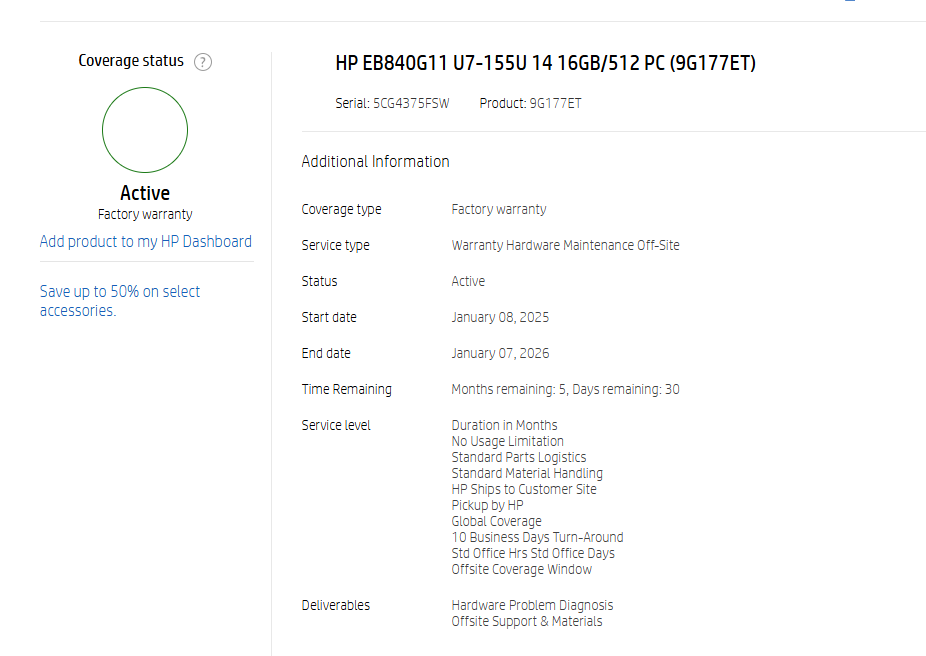Screen dimensions: 926x656
Task: Click the Coverage status heading
Action: pos(131,61)
